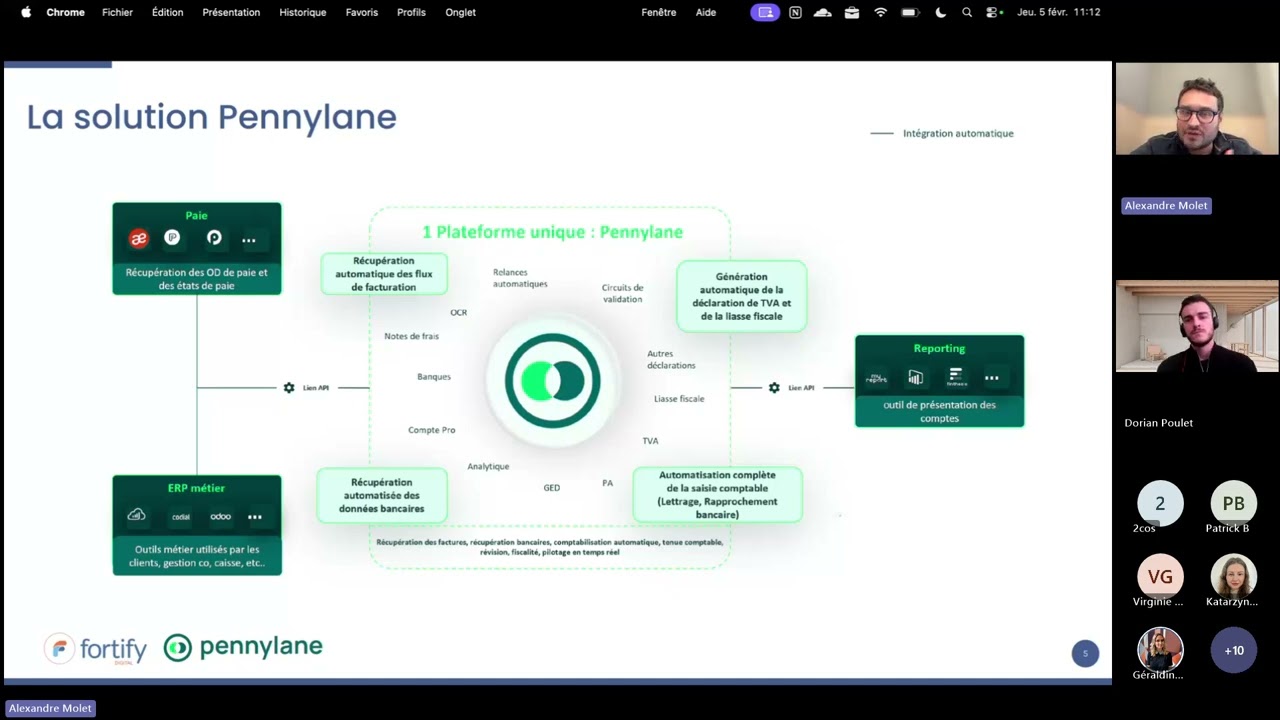
Task: Click the Alexandre Molet name tag under his video
Action: click(x=1166, y=205)
